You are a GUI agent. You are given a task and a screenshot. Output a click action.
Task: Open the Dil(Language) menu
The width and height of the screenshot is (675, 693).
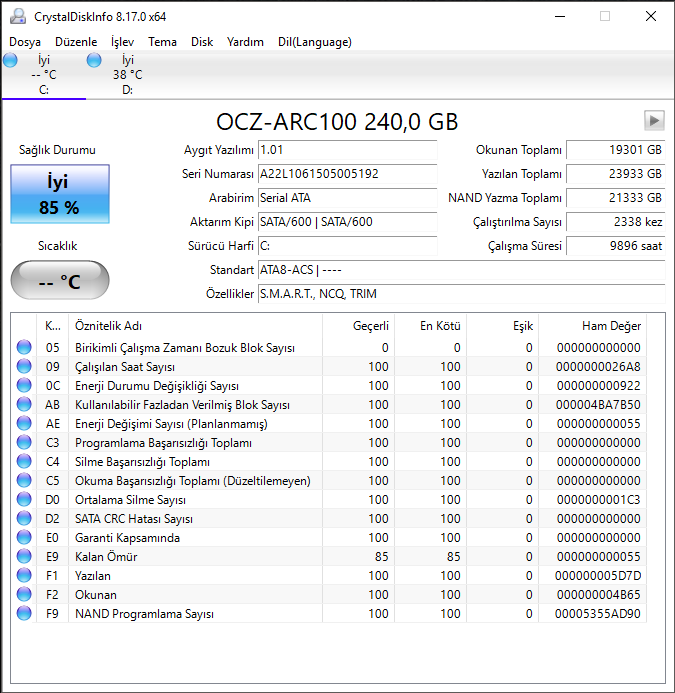pos(315,42)
